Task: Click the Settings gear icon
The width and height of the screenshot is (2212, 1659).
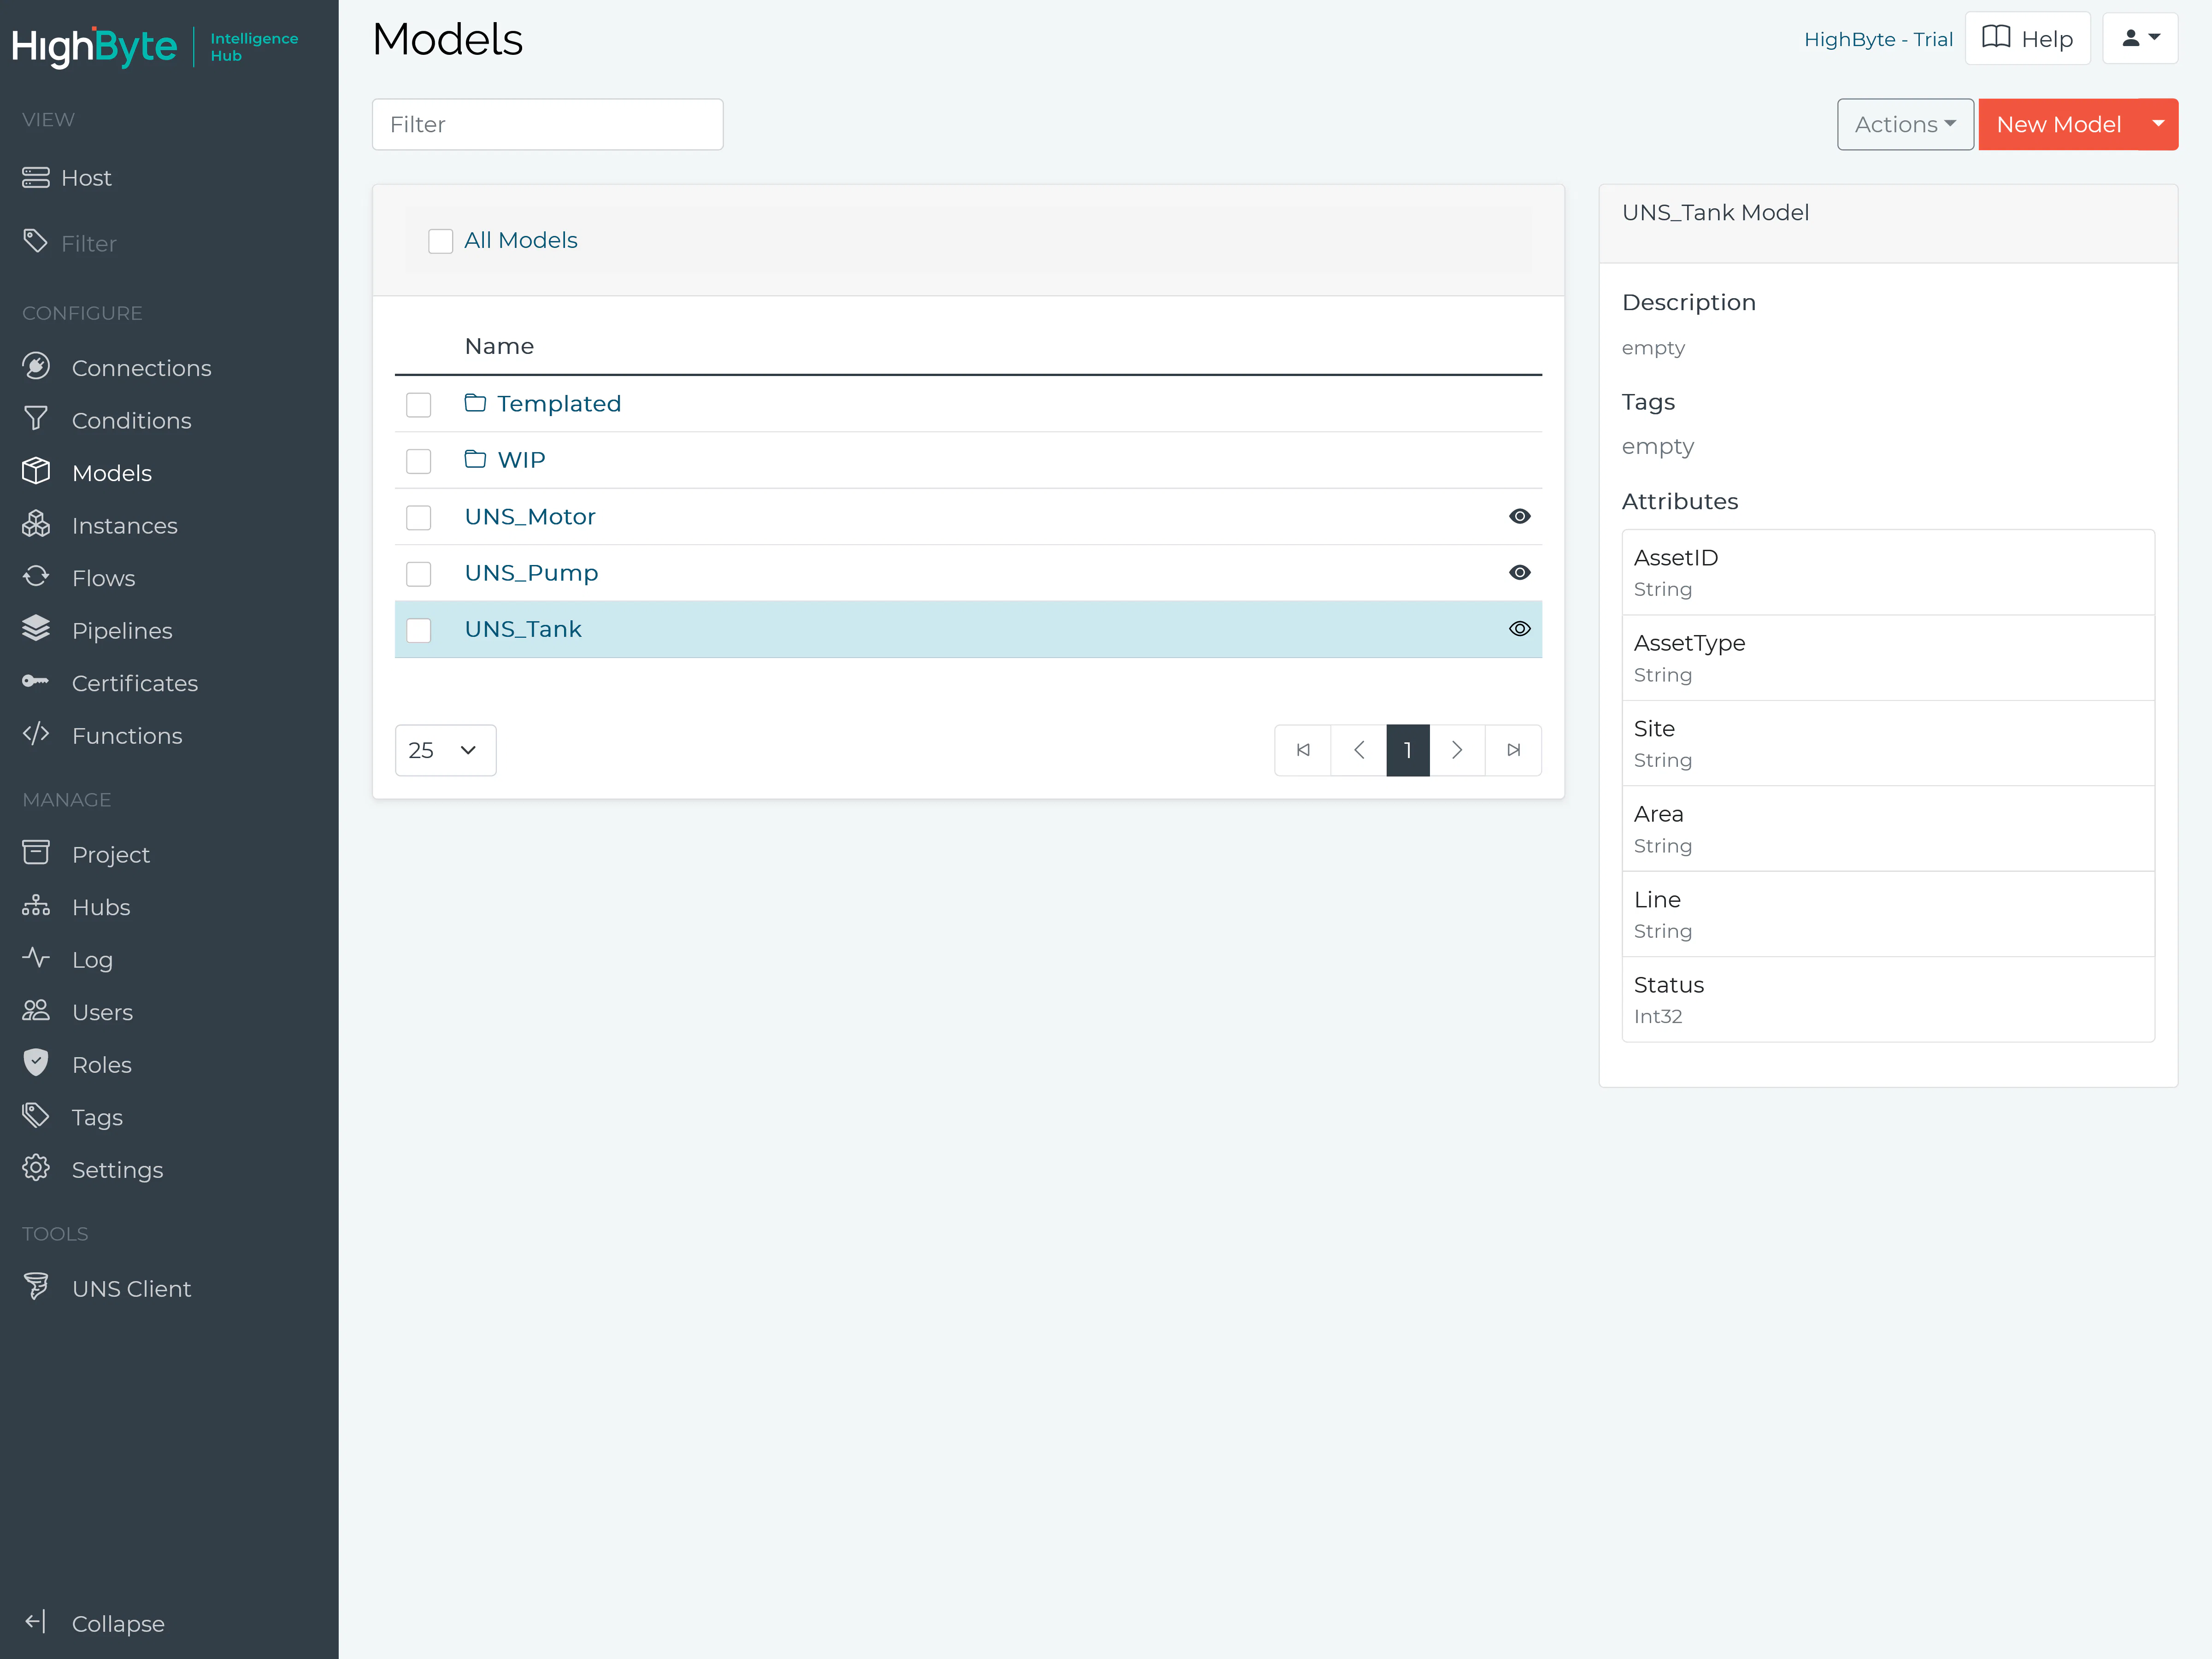Action: 36,1168
